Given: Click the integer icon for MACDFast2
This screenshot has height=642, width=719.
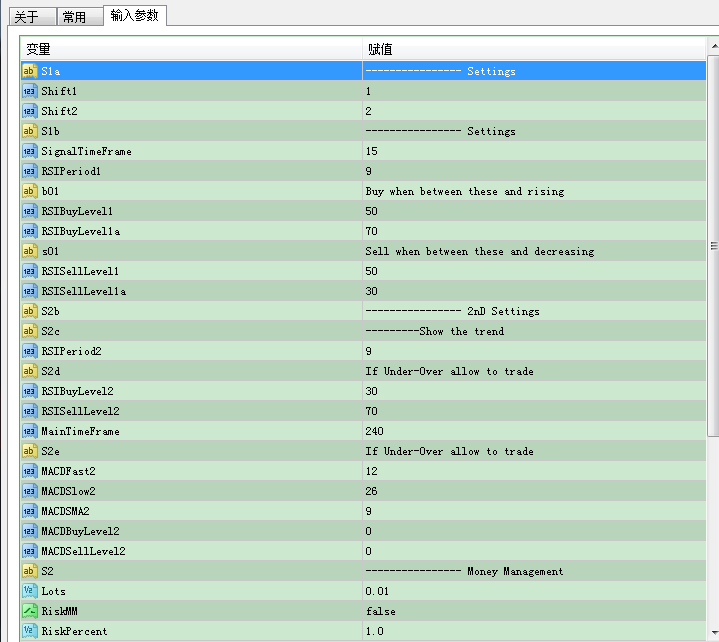Looking at the screenshot, I should point(29,471).
